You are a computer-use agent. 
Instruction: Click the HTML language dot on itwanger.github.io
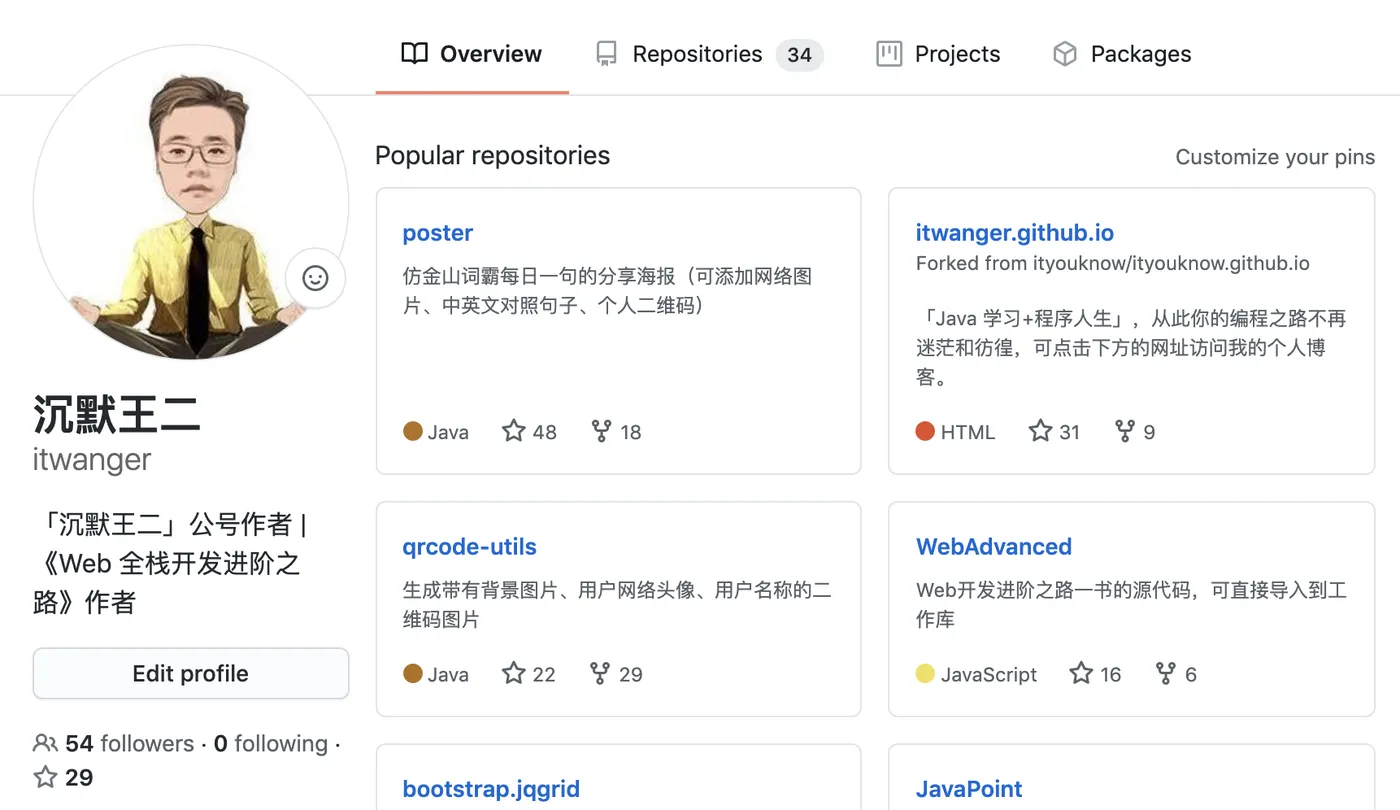(925, 431)
